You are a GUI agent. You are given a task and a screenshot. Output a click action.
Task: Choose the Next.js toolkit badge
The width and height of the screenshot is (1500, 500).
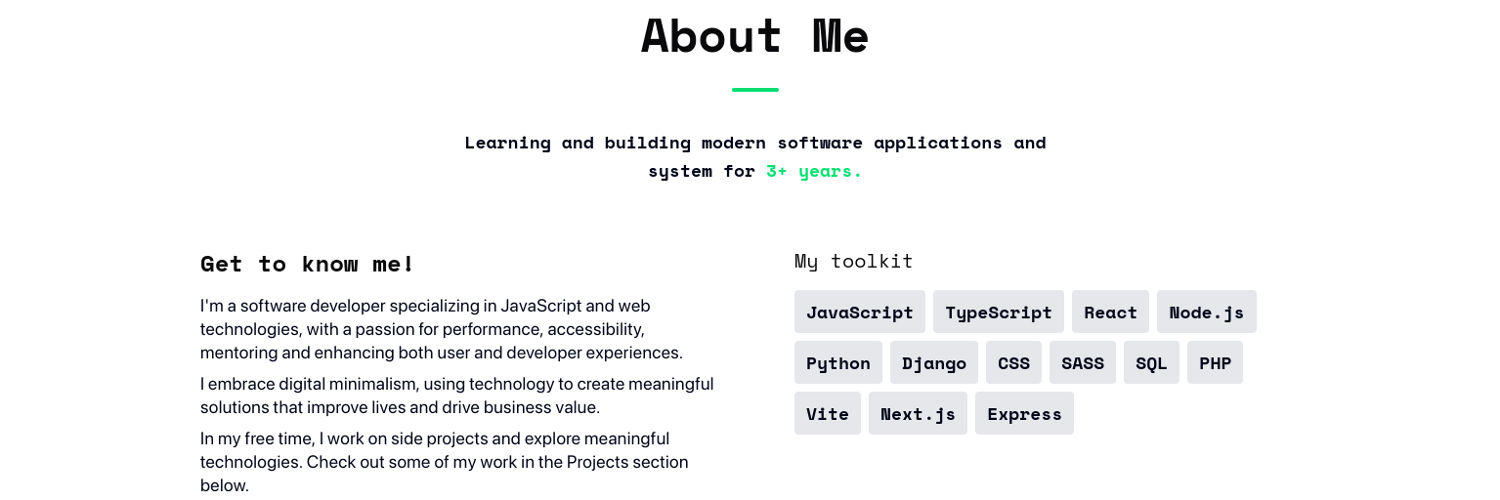point(917,414)
